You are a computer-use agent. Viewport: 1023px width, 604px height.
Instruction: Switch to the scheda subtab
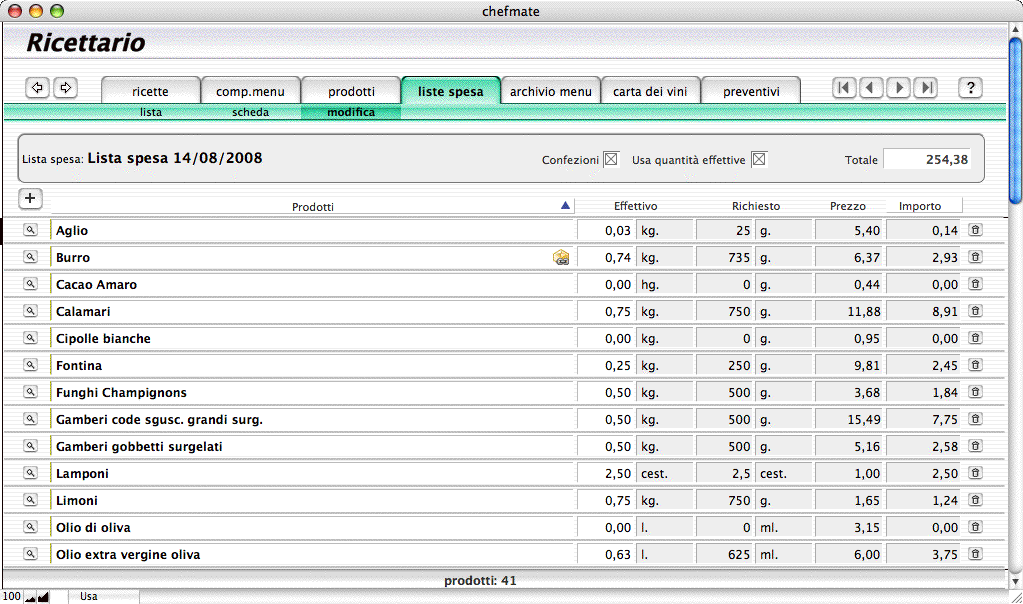pos(251,112)
